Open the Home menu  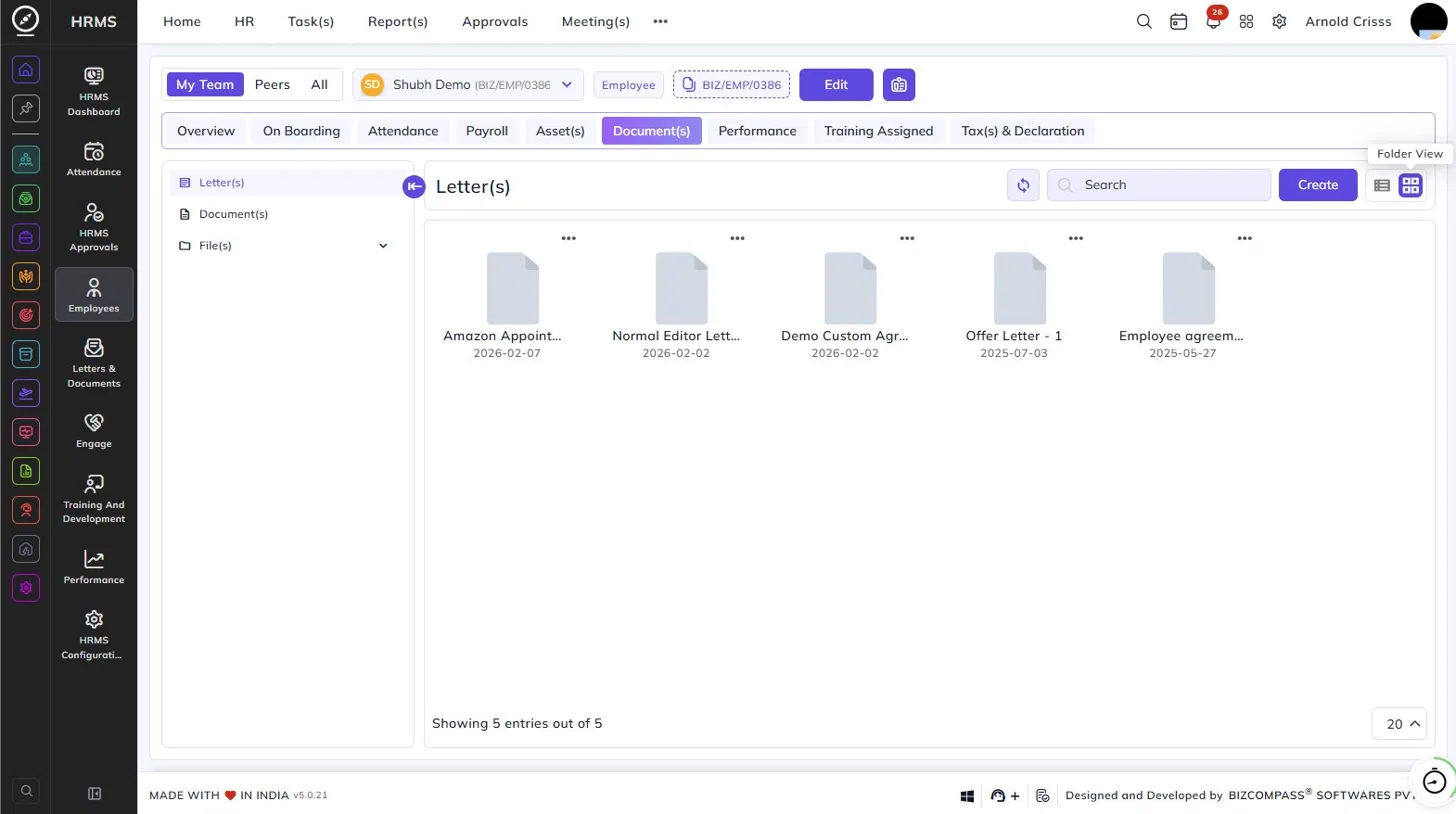(x=182, y=21)
